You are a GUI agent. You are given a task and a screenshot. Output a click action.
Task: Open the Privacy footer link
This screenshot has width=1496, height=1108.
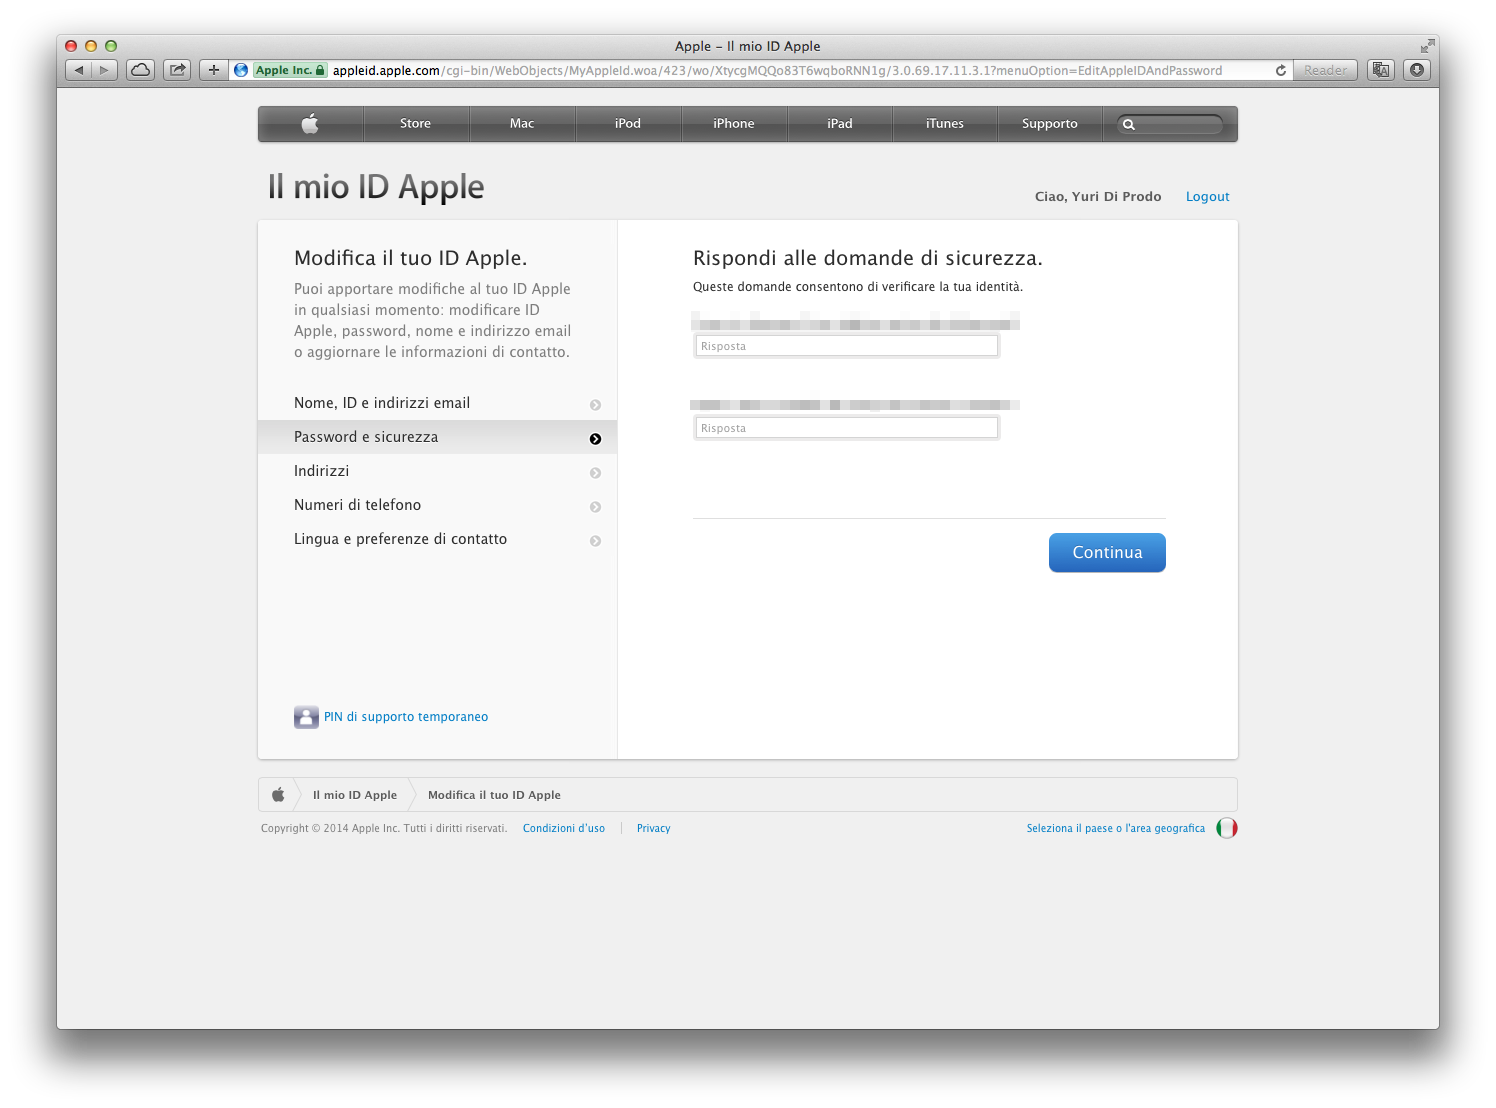654,828
